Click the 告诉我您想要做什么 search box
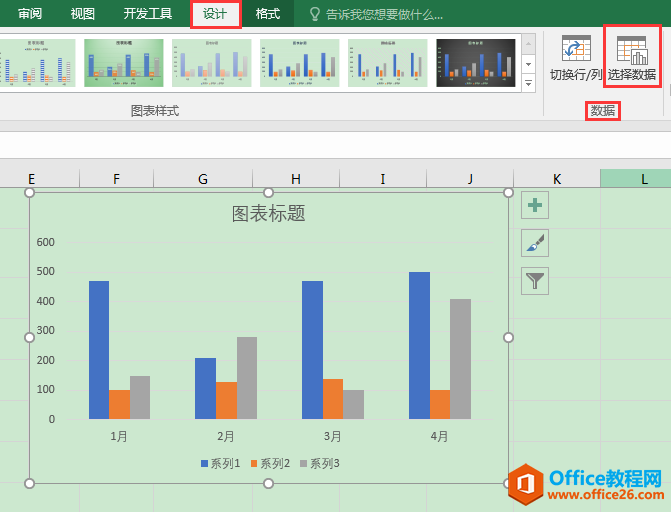671x512 pixels. pos(384,15)
